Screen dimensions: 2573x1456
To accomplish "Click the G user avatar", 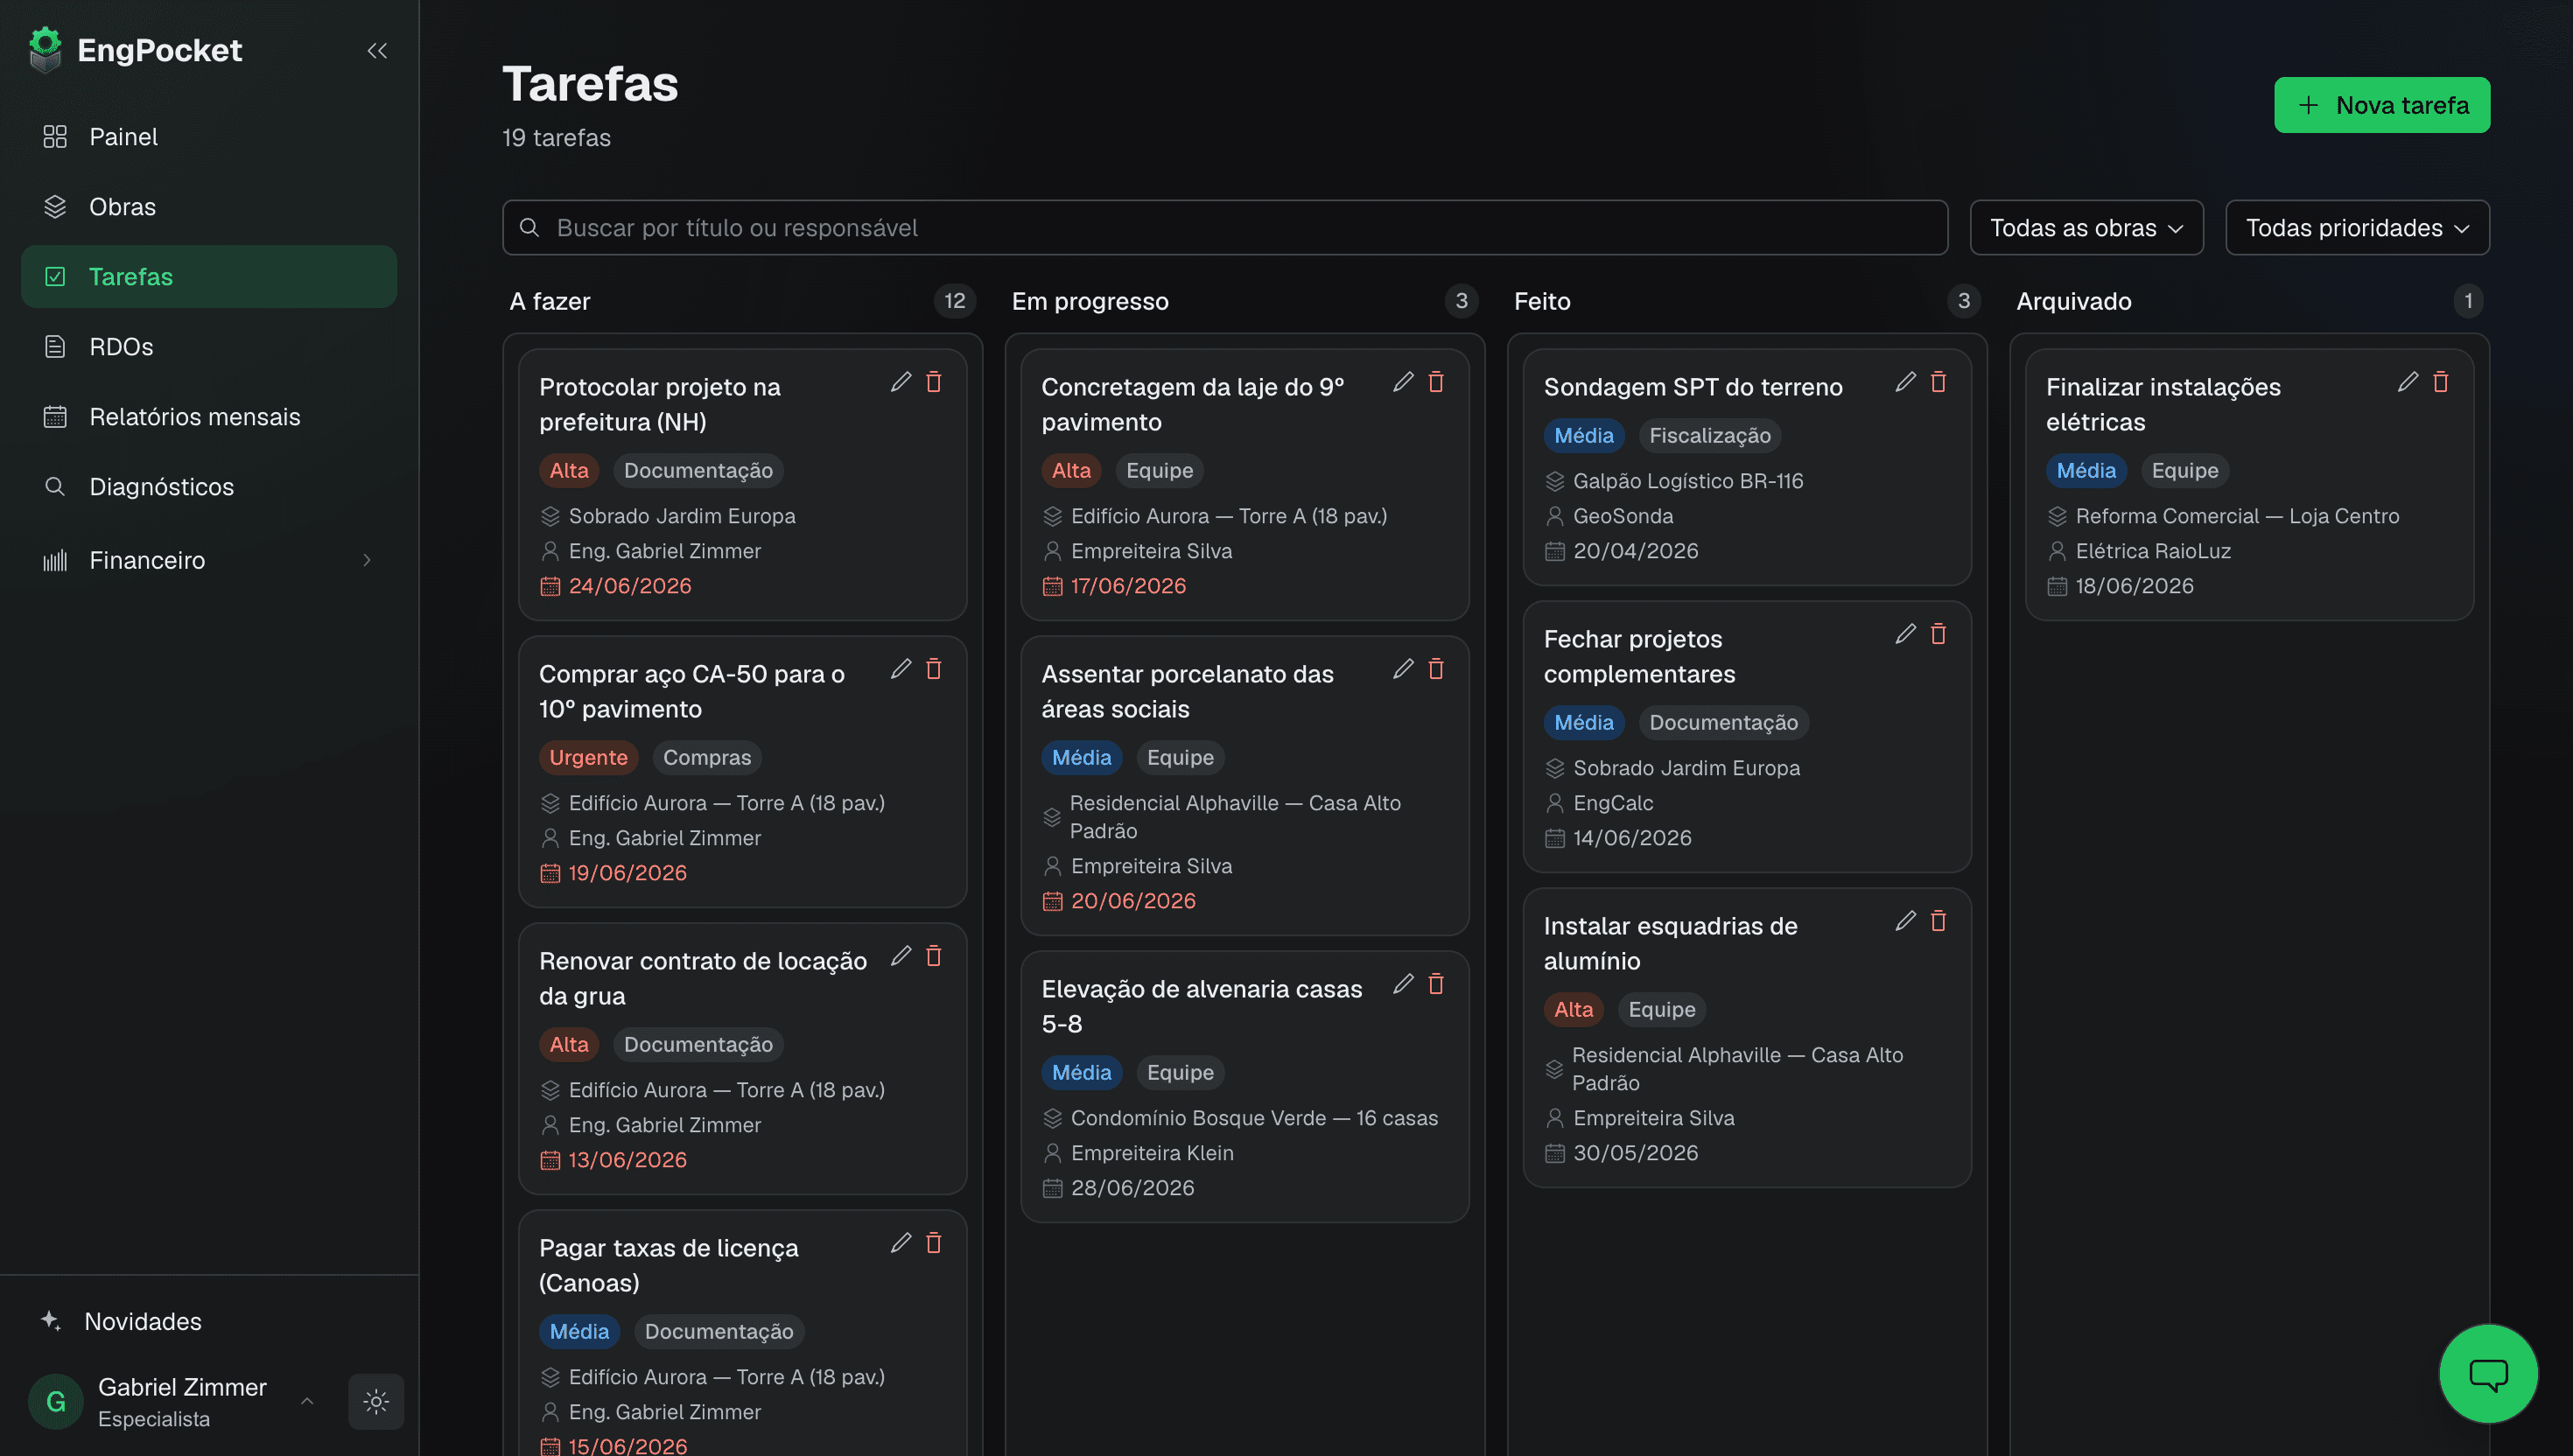I will (56, 1401).
